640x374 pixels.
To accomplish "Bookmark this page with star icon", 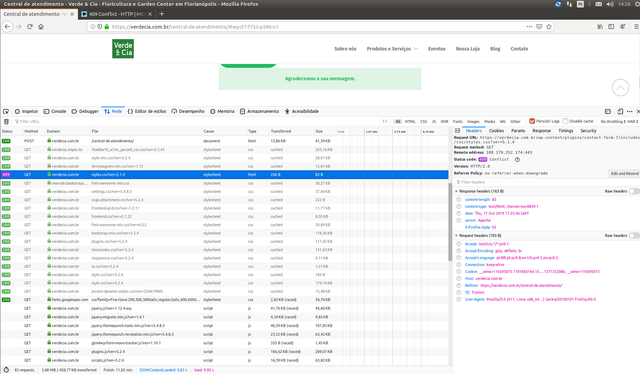I will (549, 27).
